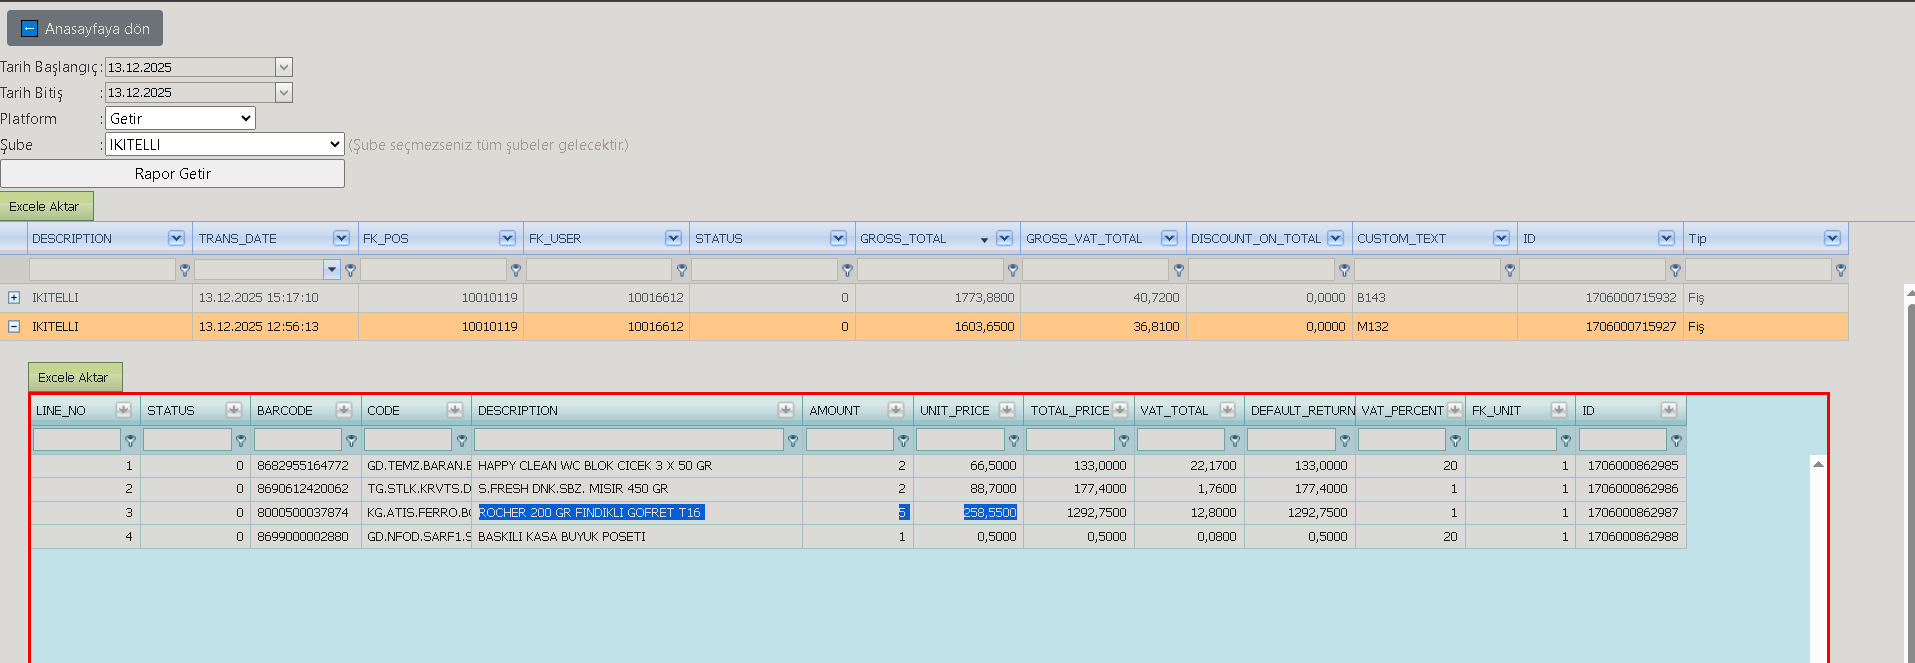Viewport: 1915px width, 663px height.
Task: Open the Şube branch selector
Action: 225,144
